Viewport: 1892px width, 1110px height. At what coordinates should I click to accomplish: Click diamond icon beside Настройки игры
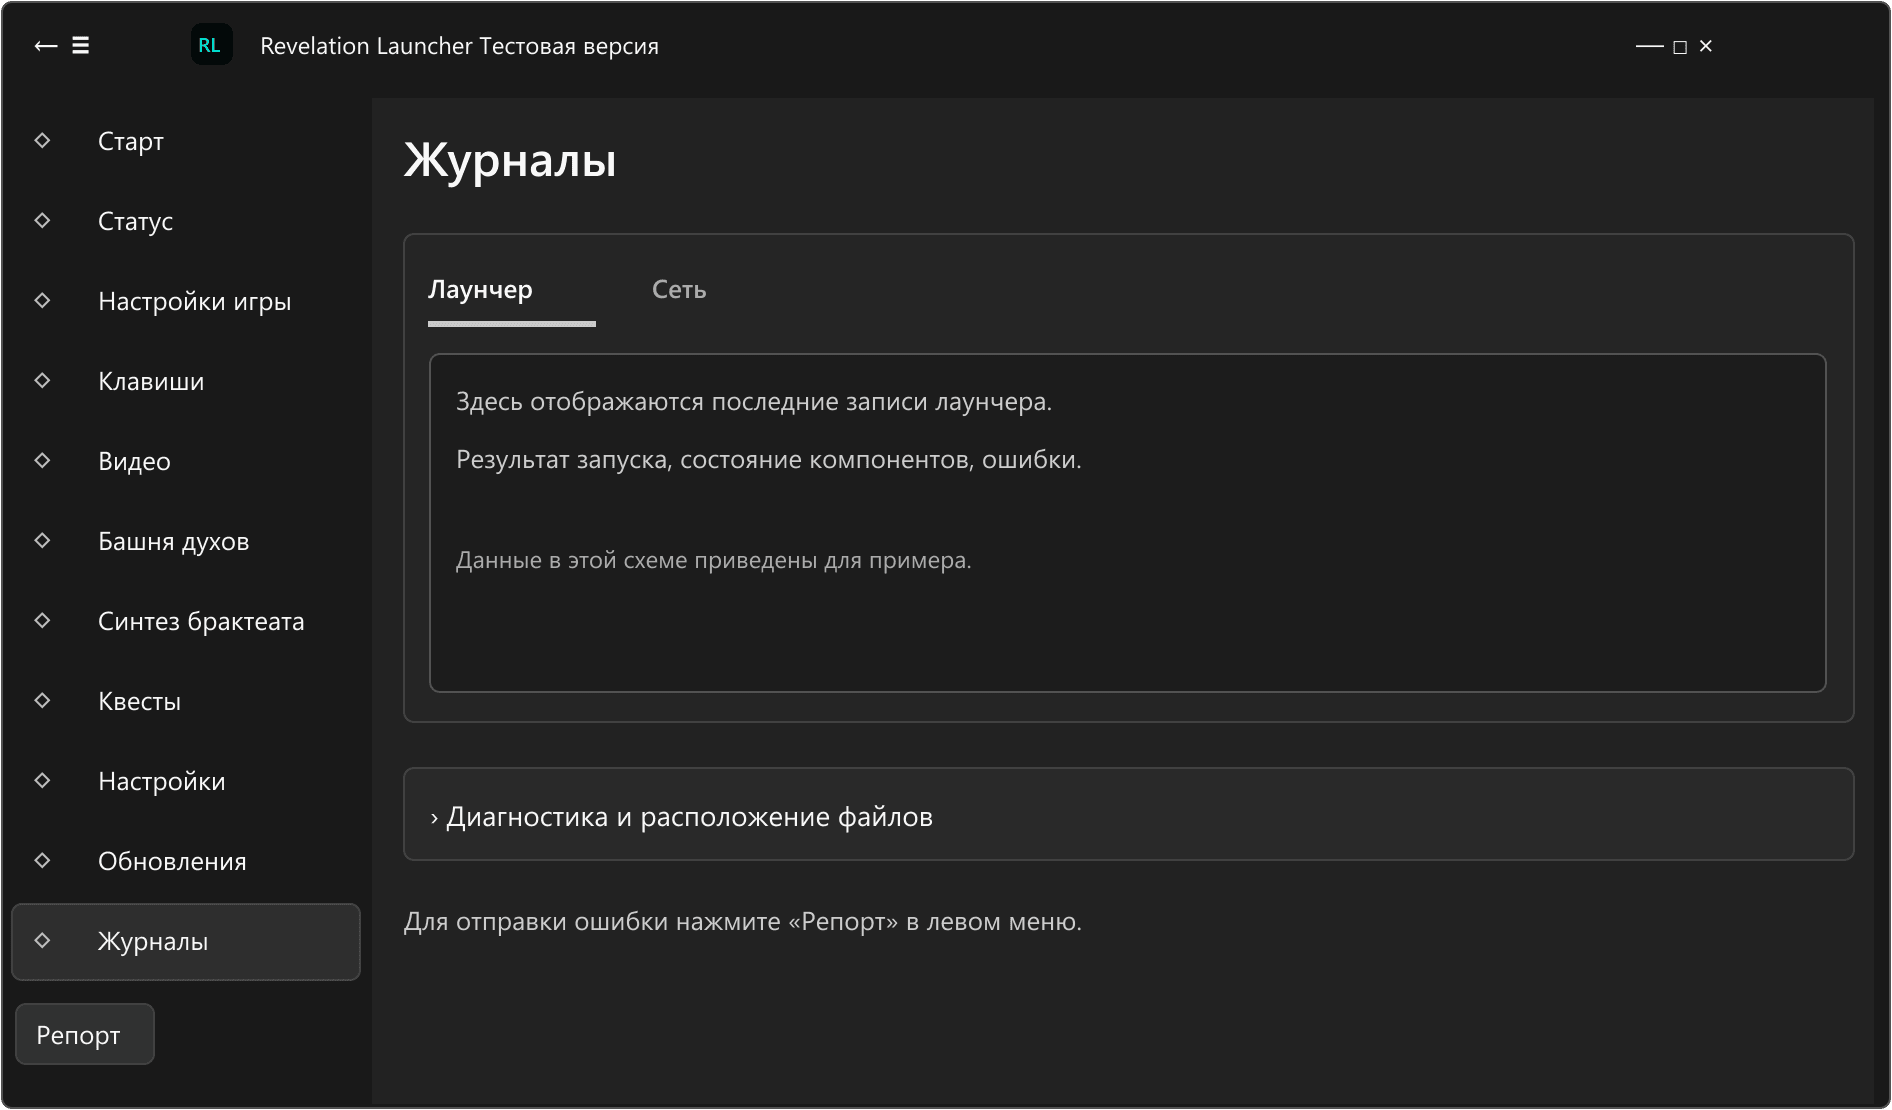(42, 300)
